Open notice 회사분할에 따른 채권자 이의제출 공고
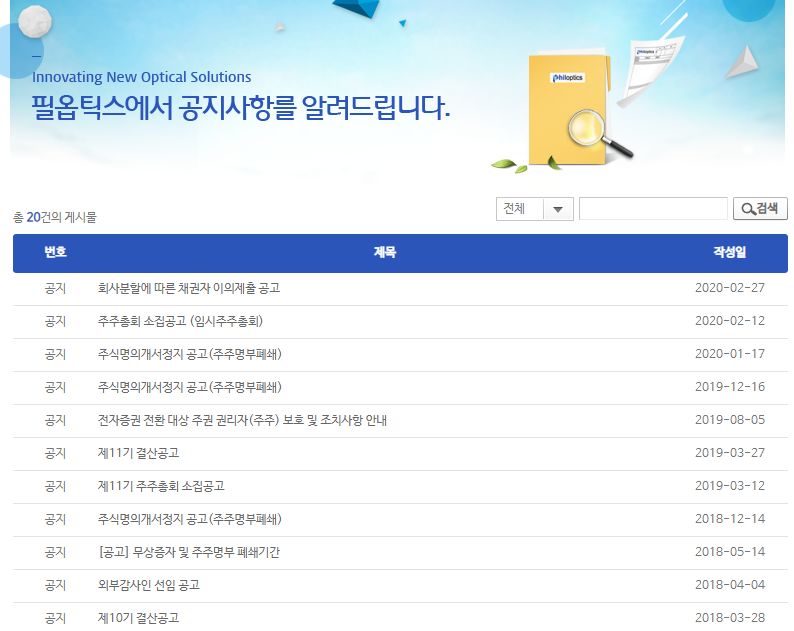Screen dimensions: 794x631 point(189,288)
